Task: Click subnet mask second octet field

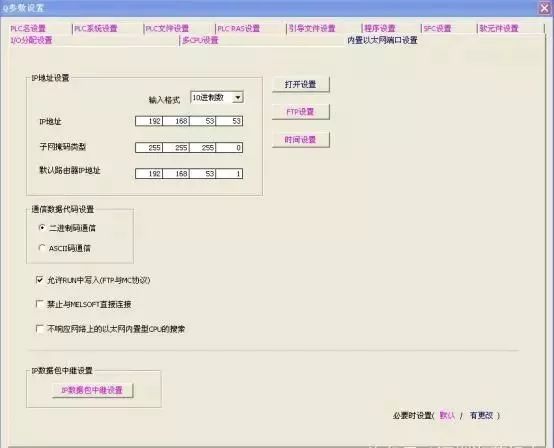Action: coord(176,148)
